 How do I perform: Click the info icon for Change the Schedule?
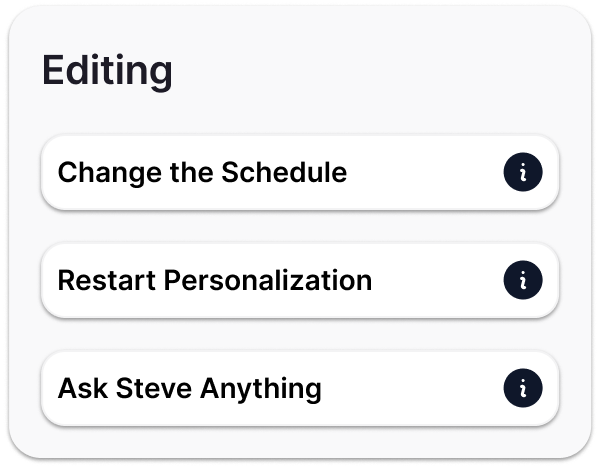pos(523,172)
